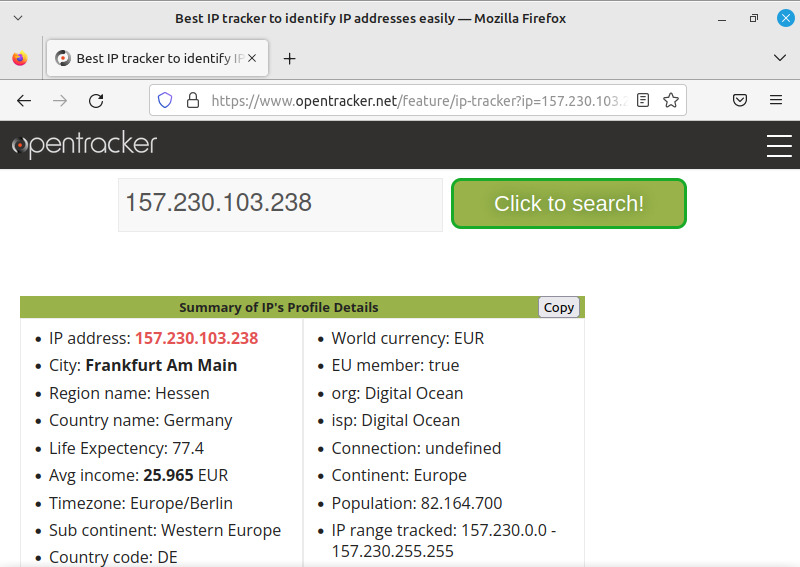Click Sub continent: Western Europe entry
This screenshot has height=567, width=800.
(x=165, y=530)
